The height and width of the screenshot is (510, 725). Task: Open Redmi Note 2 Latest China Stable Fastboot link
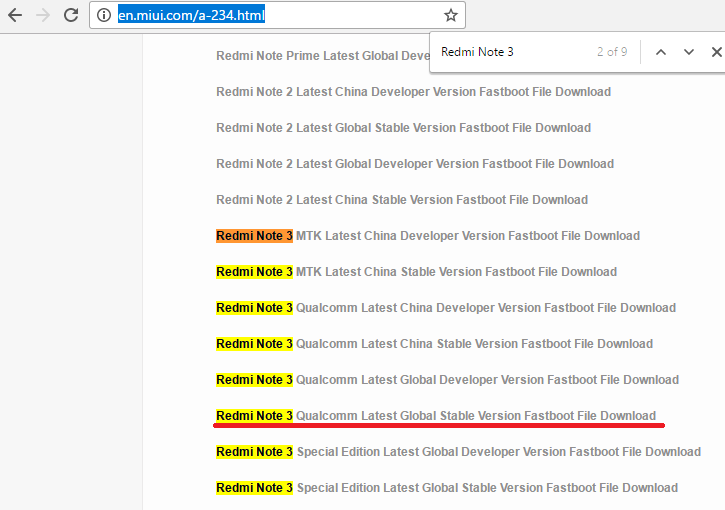tap(402, 200)
